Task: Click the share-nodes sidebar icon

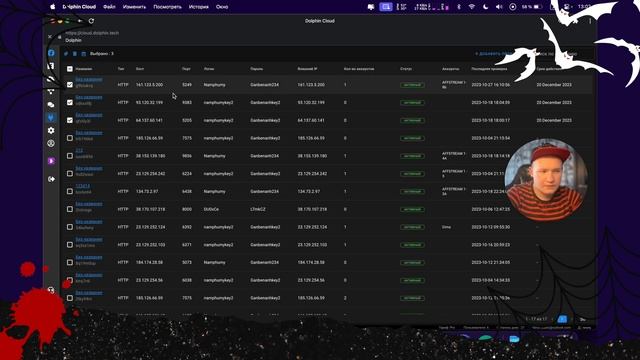Action: point(51,92)
